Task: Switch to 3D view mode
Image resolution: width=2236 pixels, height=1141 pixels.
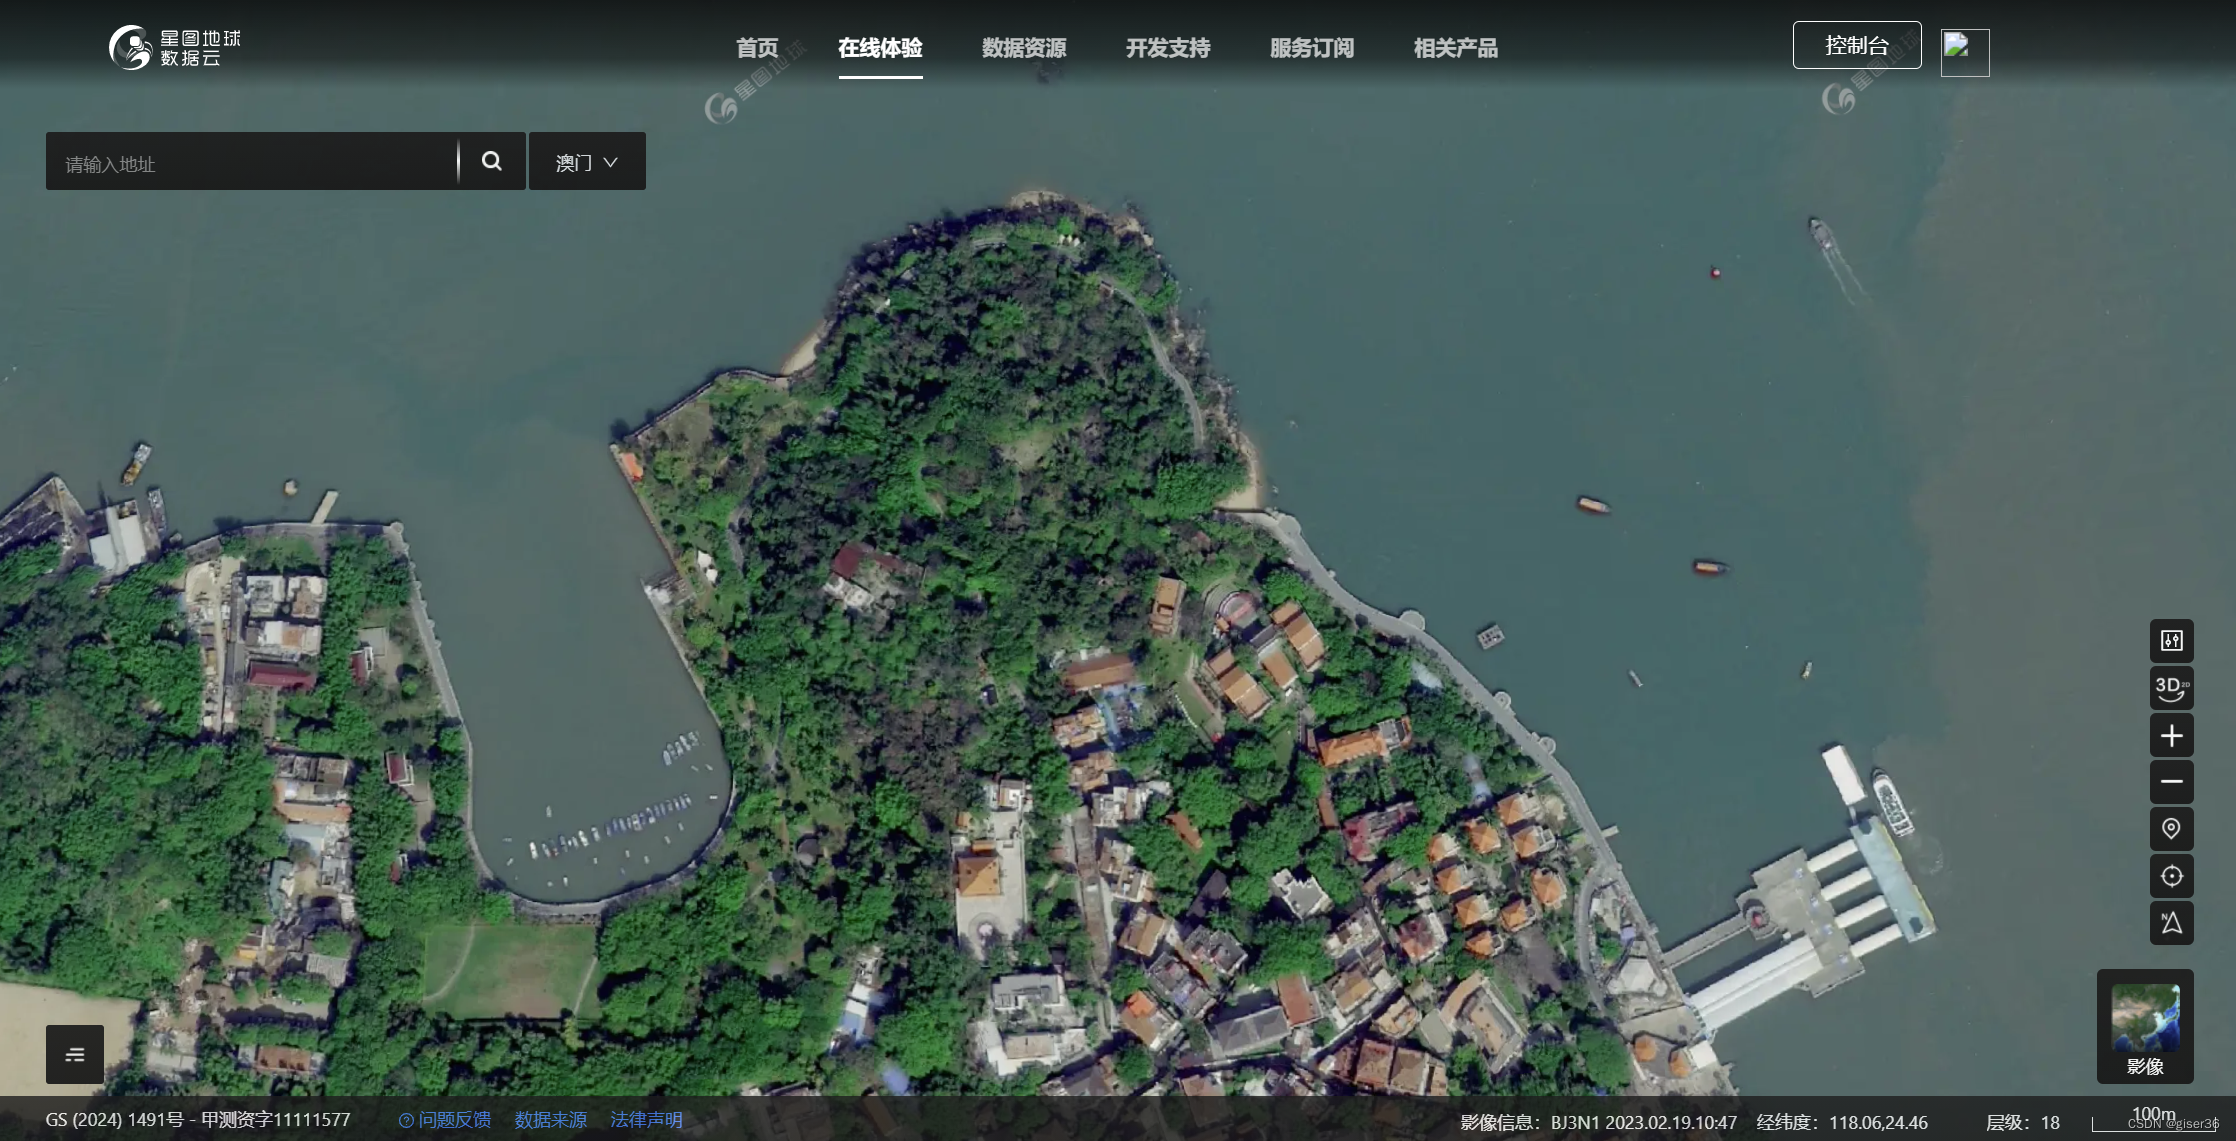Action: [2172, 688]
